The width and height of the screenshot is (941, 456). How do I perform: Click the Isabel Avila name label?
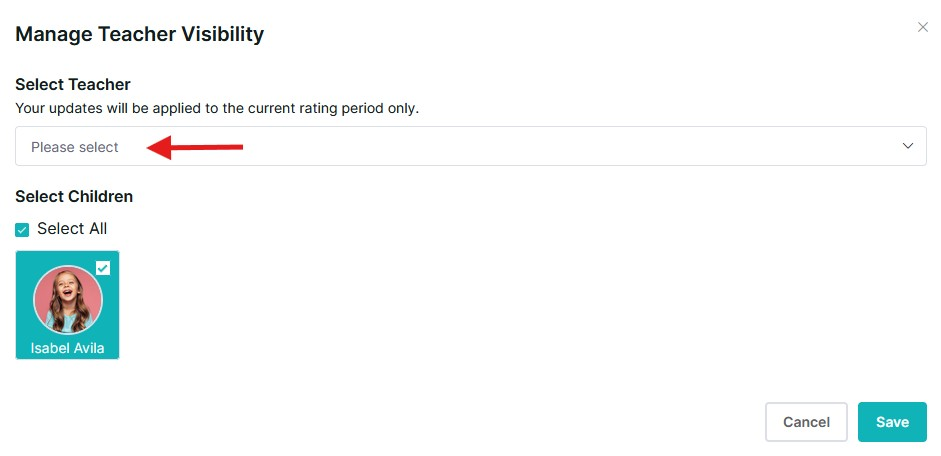(x=68, y=349)
